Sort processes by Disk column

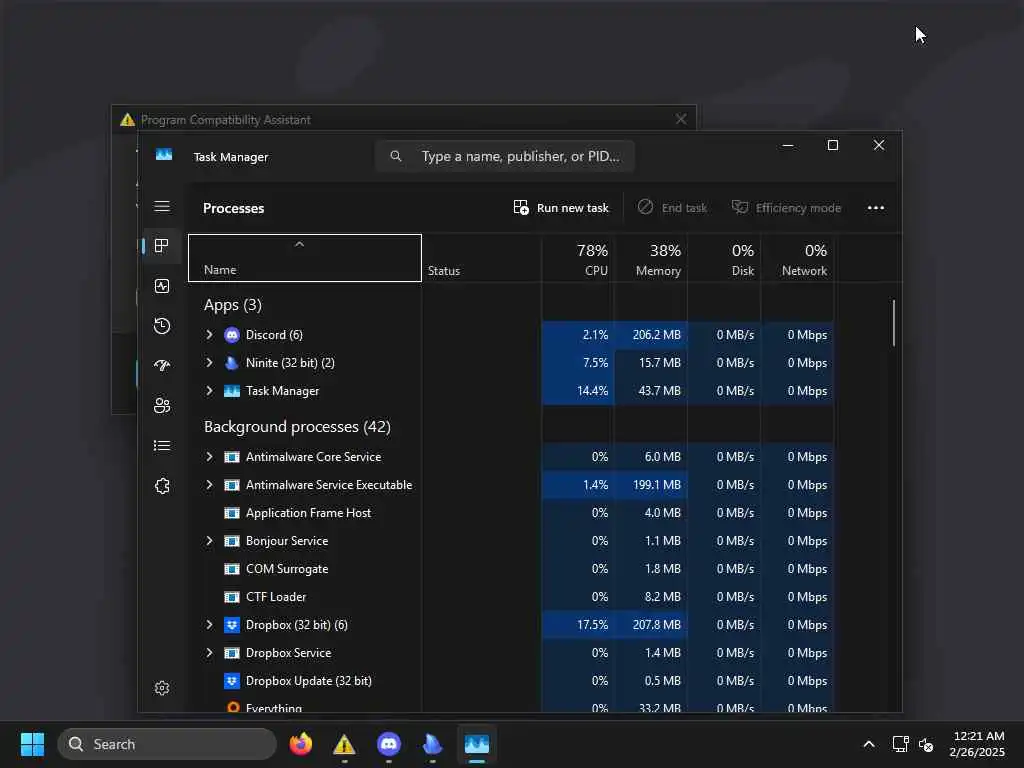point(724,258)
